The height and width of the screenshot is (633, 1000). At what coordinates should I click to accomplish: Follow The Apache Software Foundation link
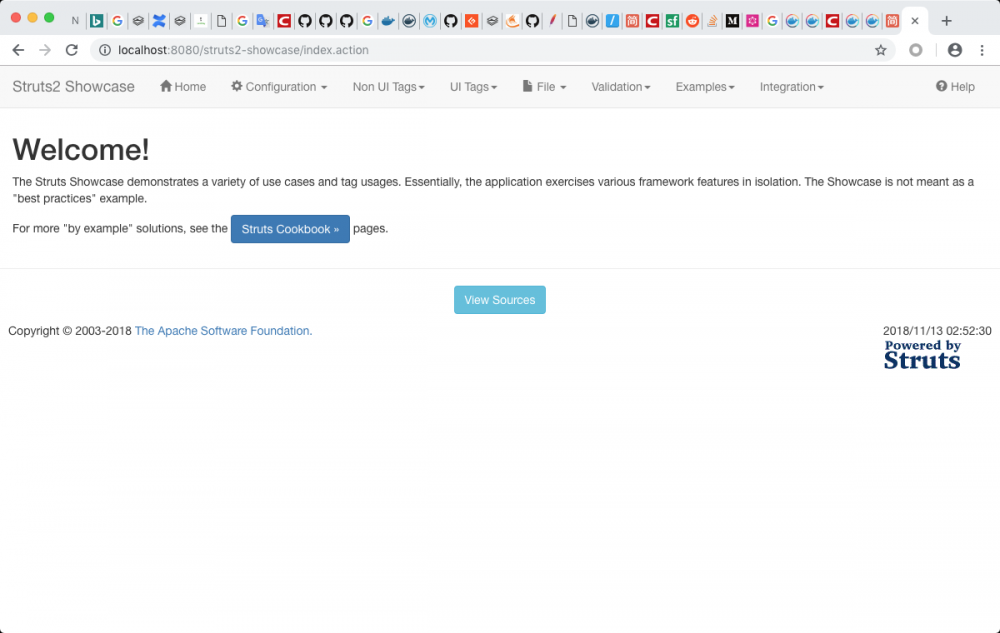(x=223, y=331)
